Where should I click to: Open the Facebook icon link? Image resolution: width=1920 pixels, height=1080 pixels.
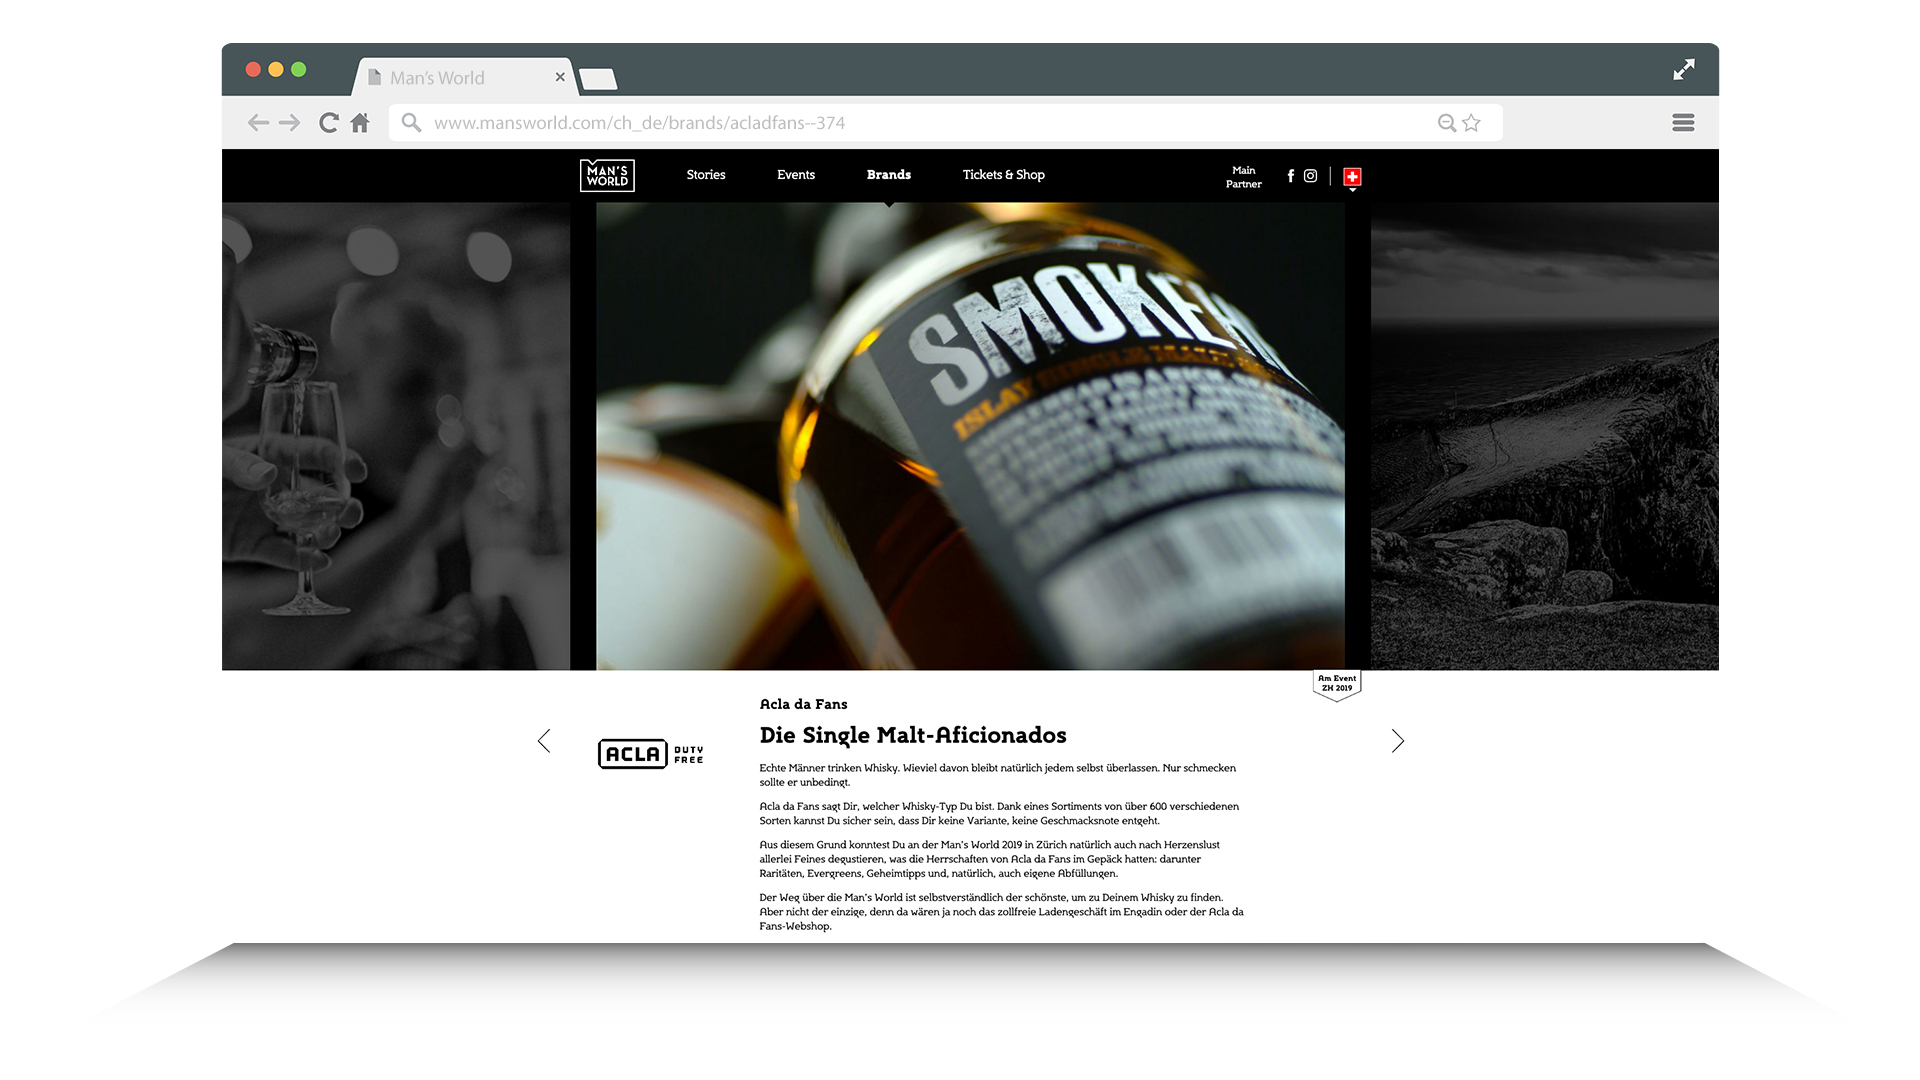(1290, 176)
